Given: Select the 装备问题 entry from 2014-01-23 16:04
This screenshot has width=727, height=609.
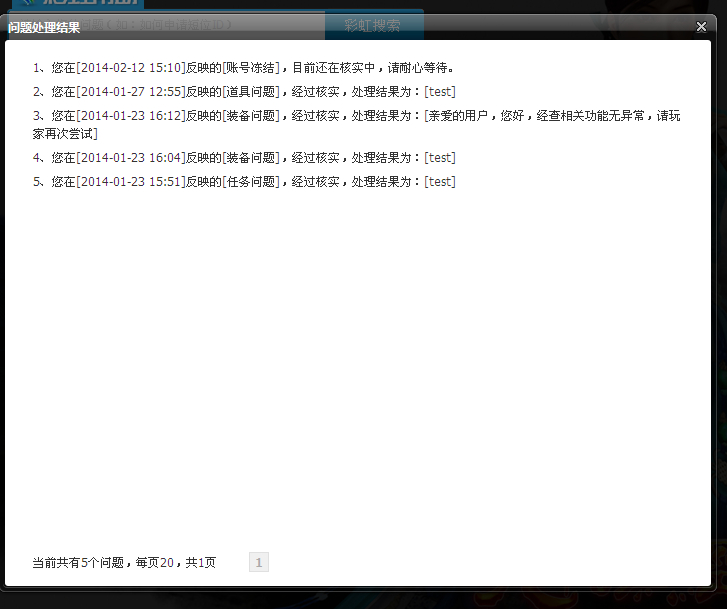Looking at the screenshot, I should click(244, 158).
